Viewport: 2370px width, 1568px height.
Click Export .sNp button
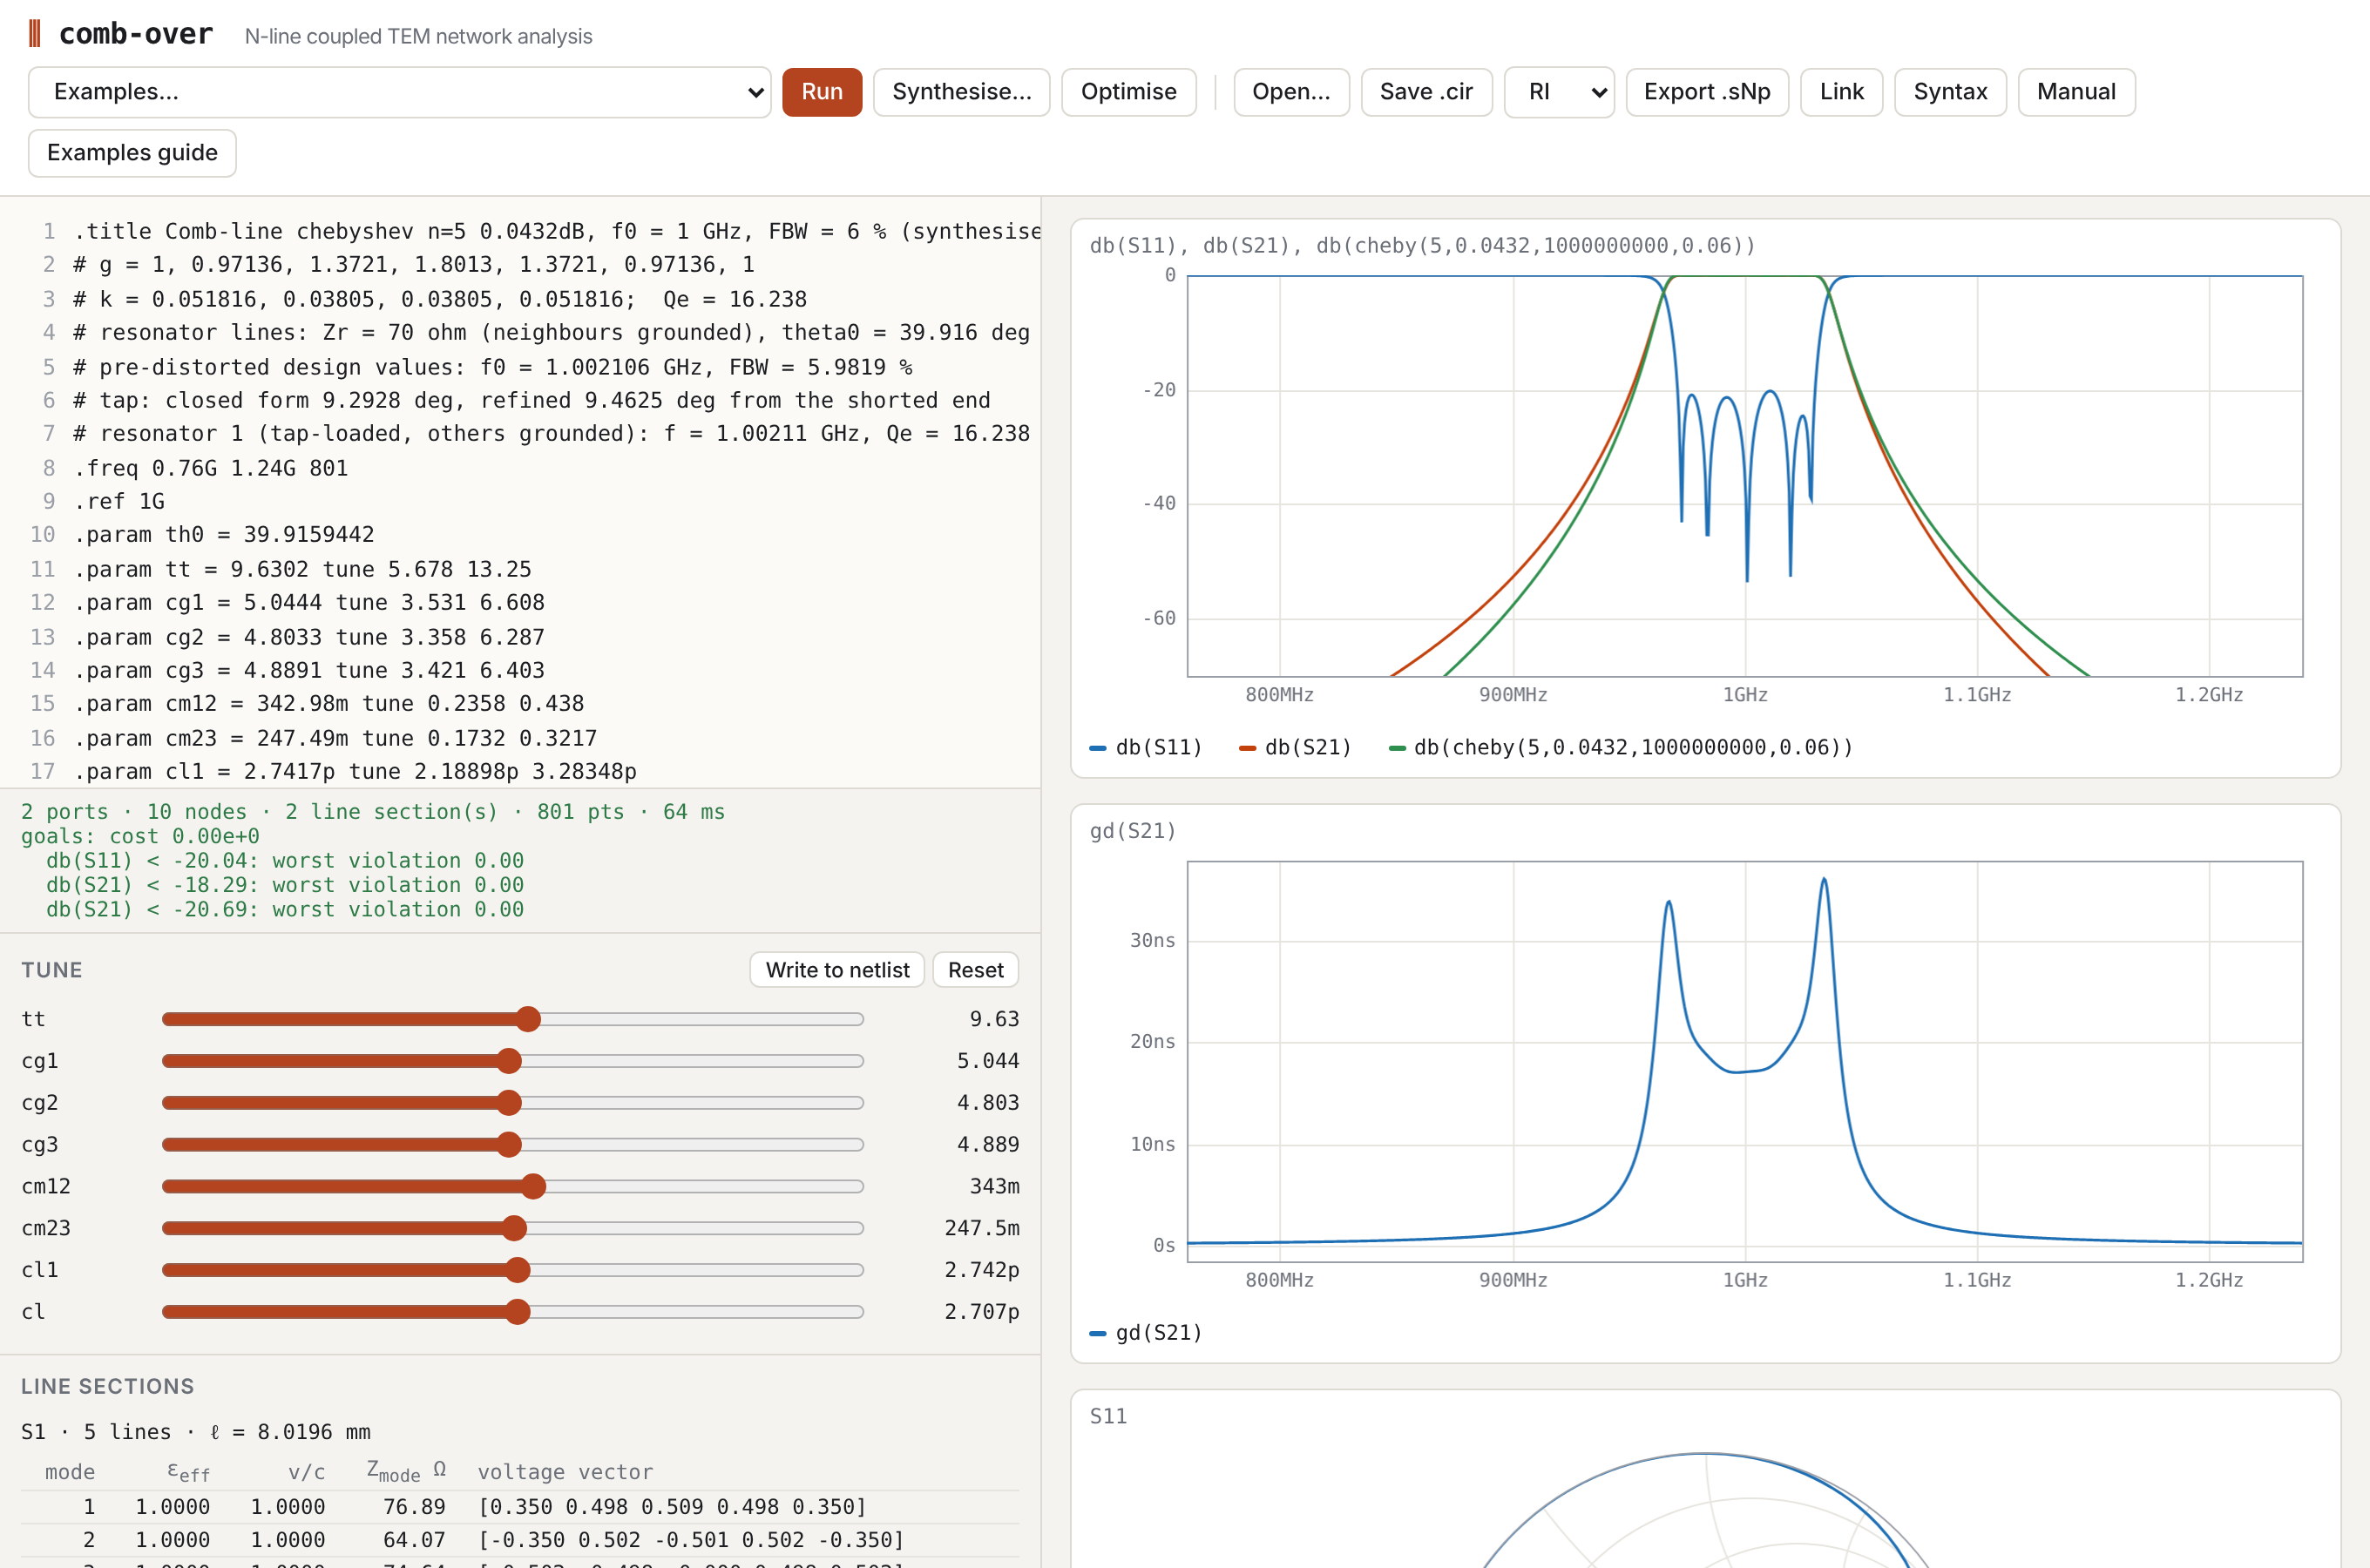(1707, 92)
